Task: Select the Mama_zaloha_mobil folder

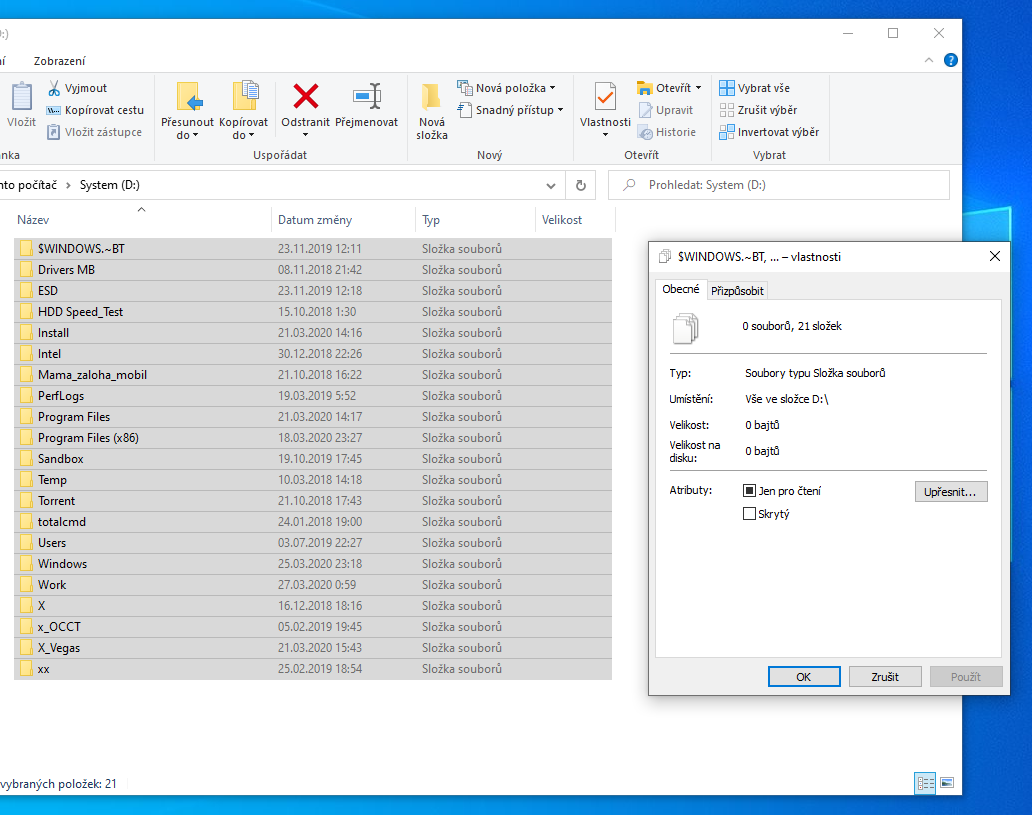Action: click(x=313, y=375)
